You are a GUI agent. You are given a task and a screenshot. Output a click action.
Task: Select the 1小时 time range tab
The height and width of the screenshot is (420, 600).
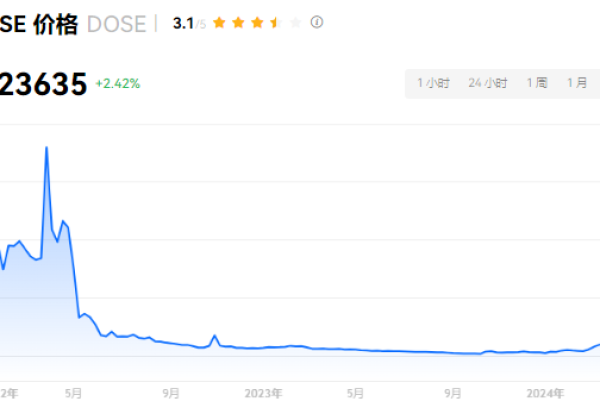pyautogui.click(x=434, y=83)
